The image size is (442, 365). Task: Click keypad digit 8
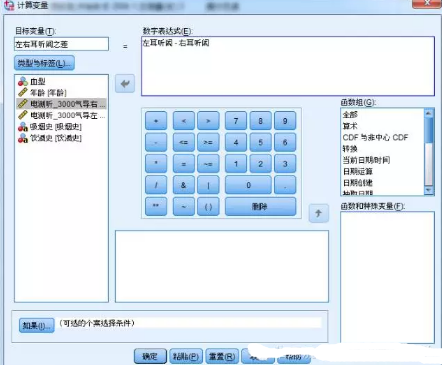(x=260, y=121)
